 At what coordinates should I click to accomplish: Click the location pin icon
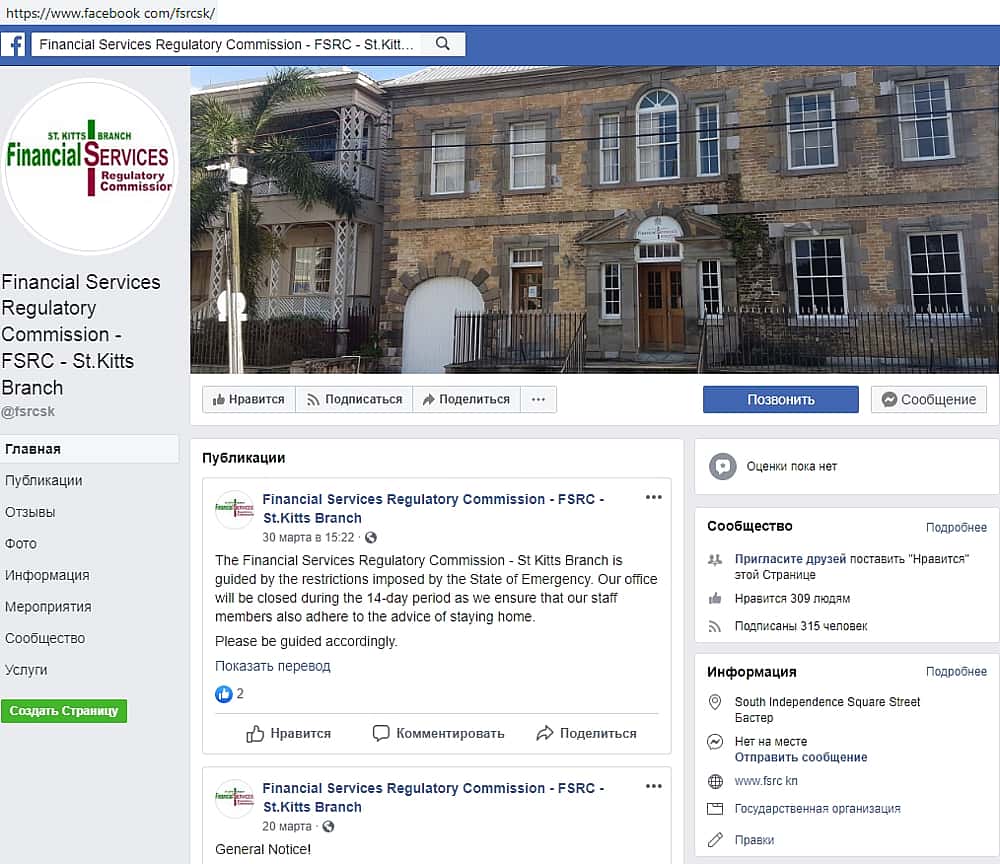[715, 702]
